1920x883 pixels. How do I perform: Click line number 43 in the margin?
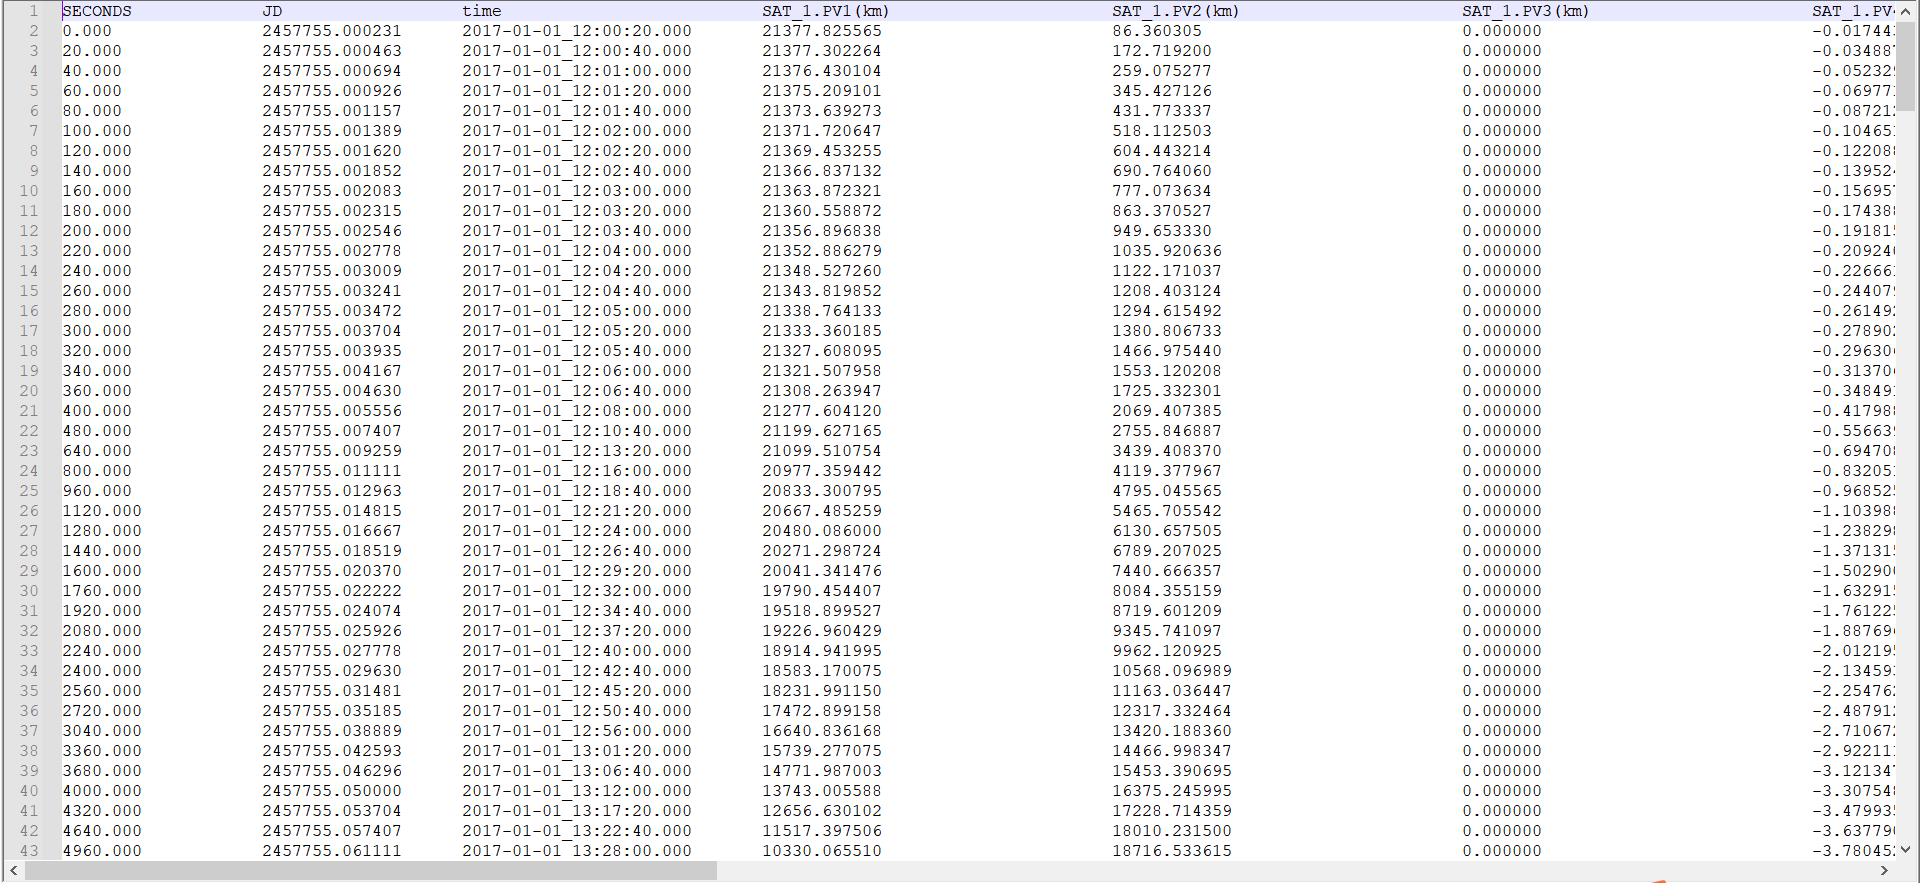(29, 851)
